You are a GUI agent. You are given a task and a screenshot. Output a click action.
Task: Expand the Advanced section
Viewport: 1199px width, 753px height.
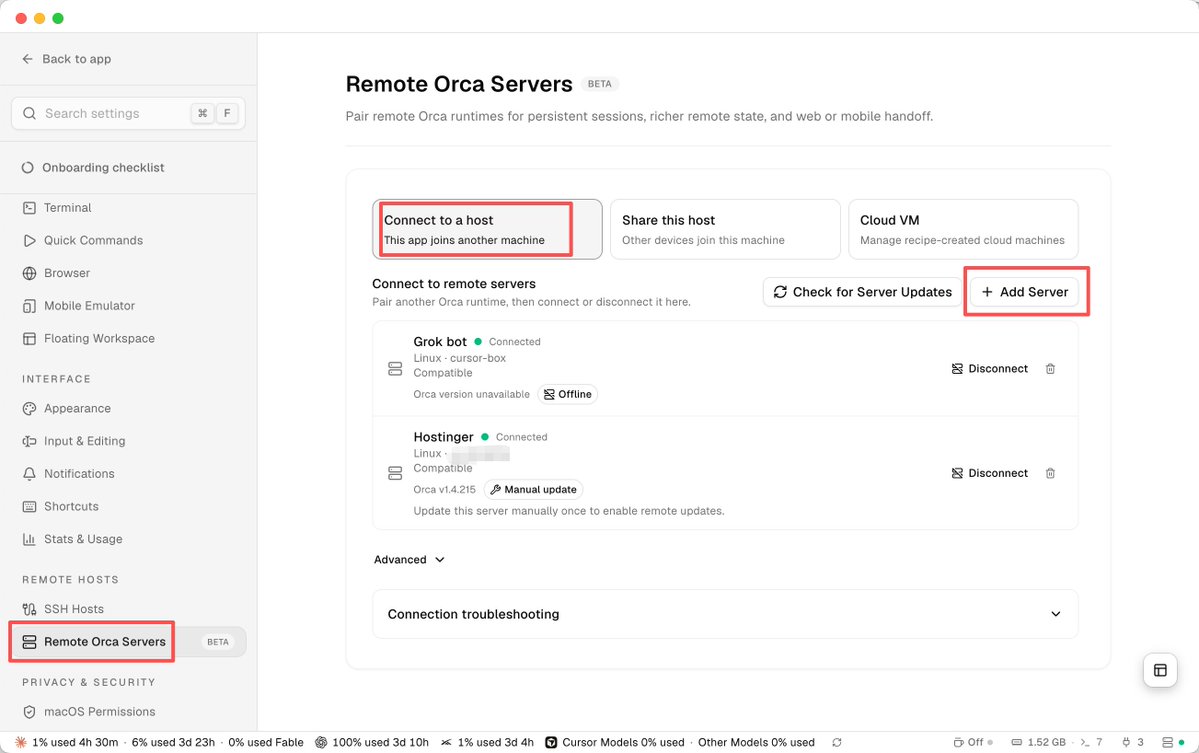(x=409, y=560)
